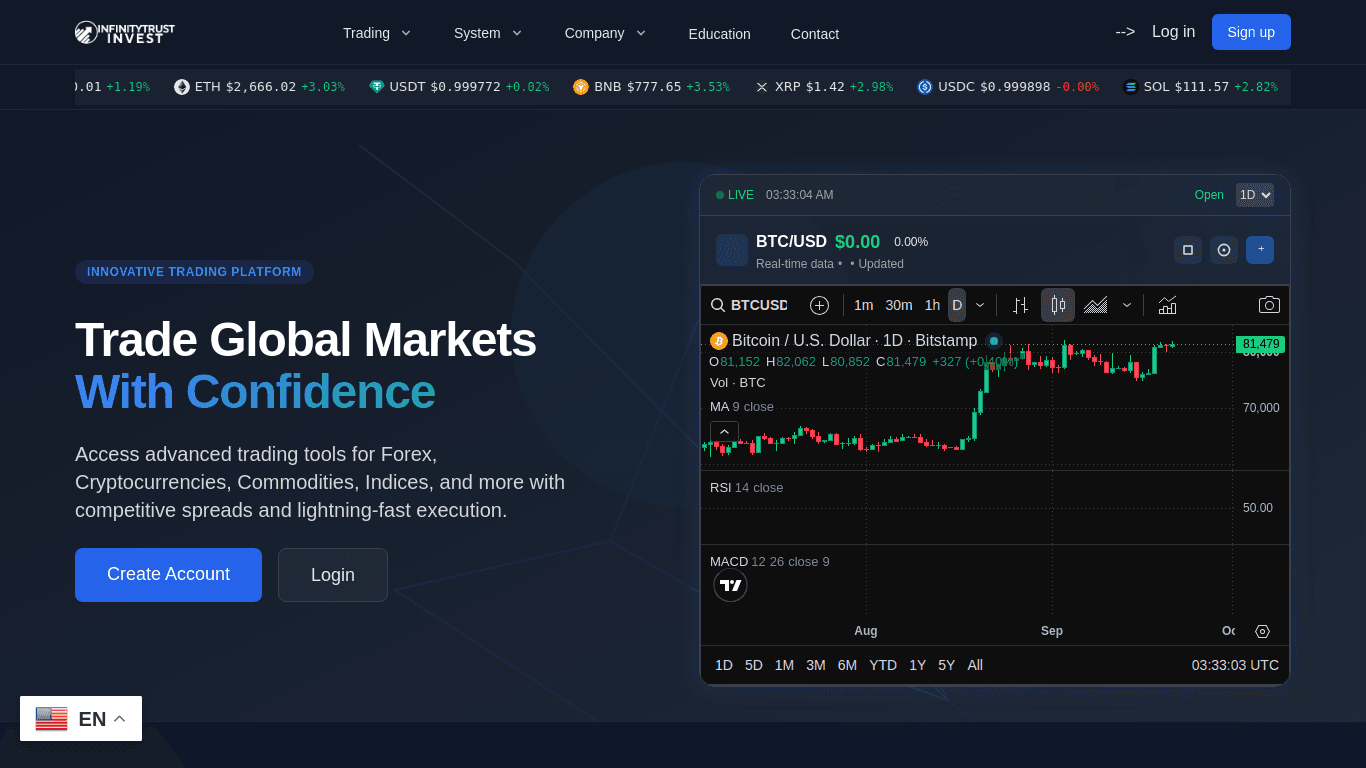Open the indicators chart icon
The width and height of the screenshot is (1366, 768).
(x=1167, y=305)
